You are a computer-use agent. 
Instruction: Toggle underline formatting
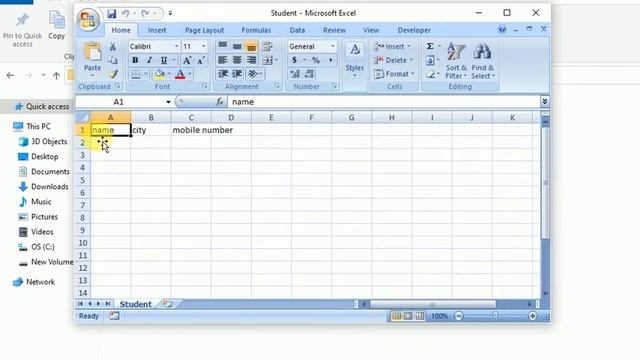pos(164,60)
